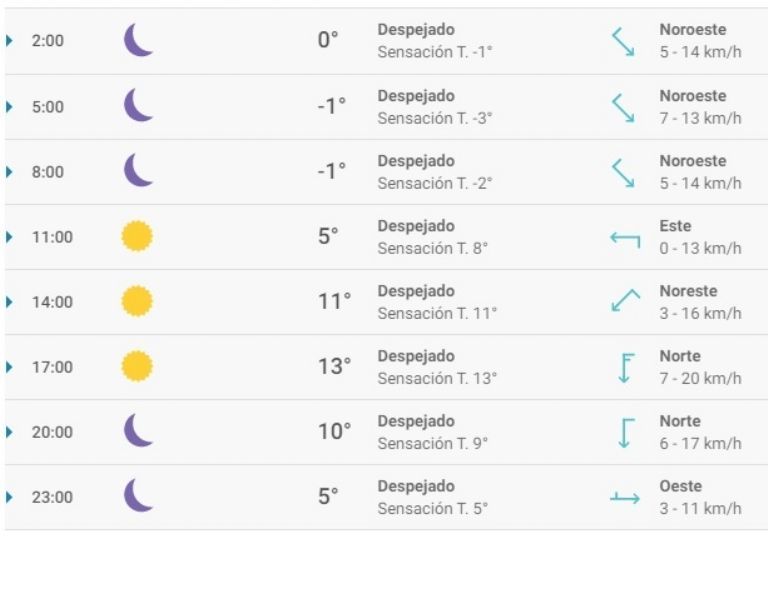Expand the 8:00 hourly details triangle
The image size is (768, 598).
pos(10,172)
